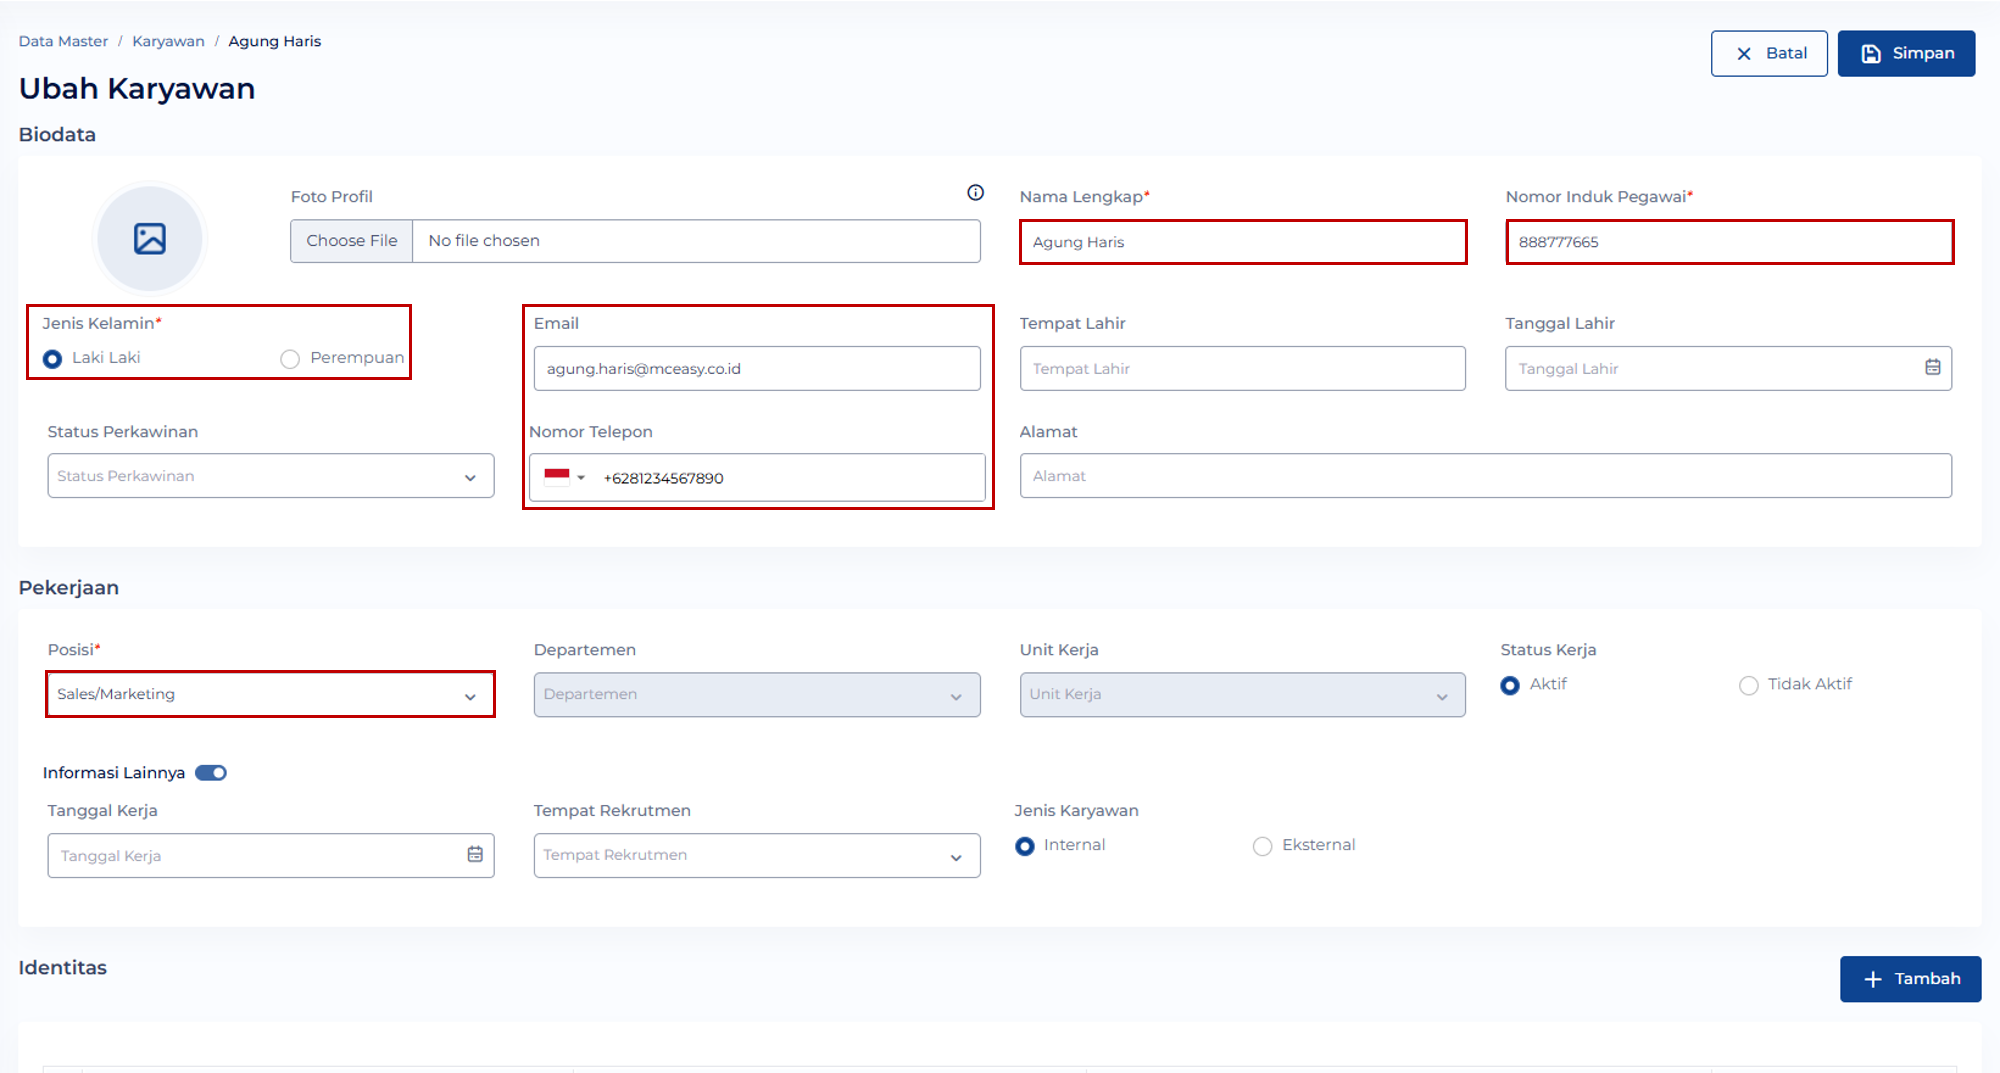Viewport: 2000px width, 1073px height.
Task: Click the plus icon on Tambah
Action: pos(1873,979)
